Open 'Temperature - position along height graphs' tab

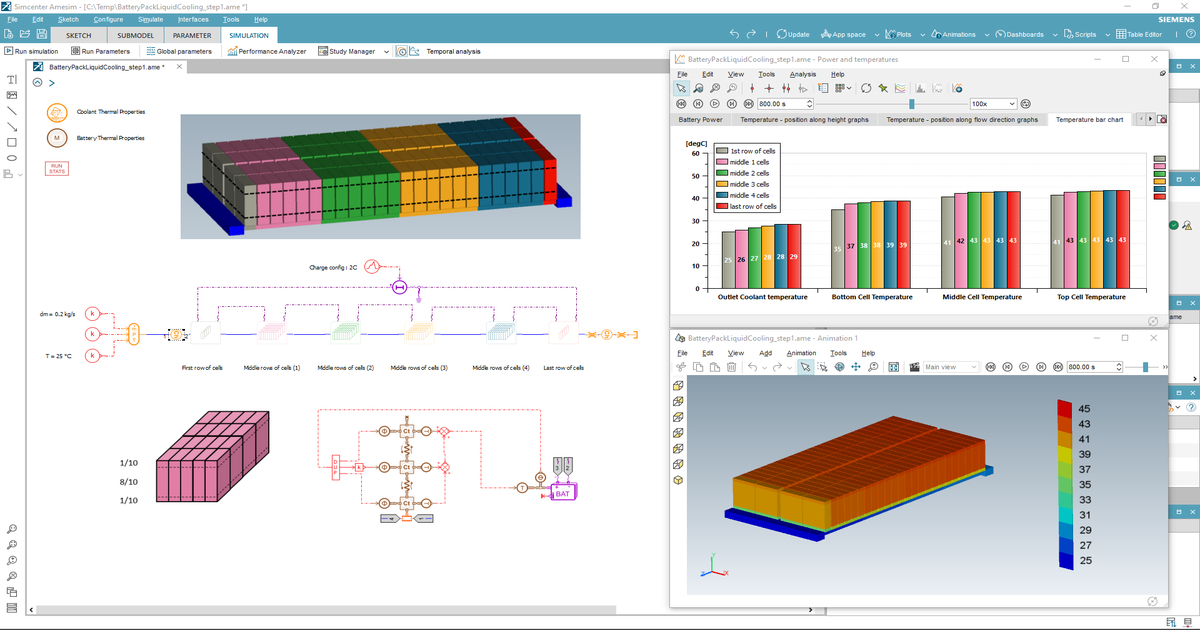802,119
